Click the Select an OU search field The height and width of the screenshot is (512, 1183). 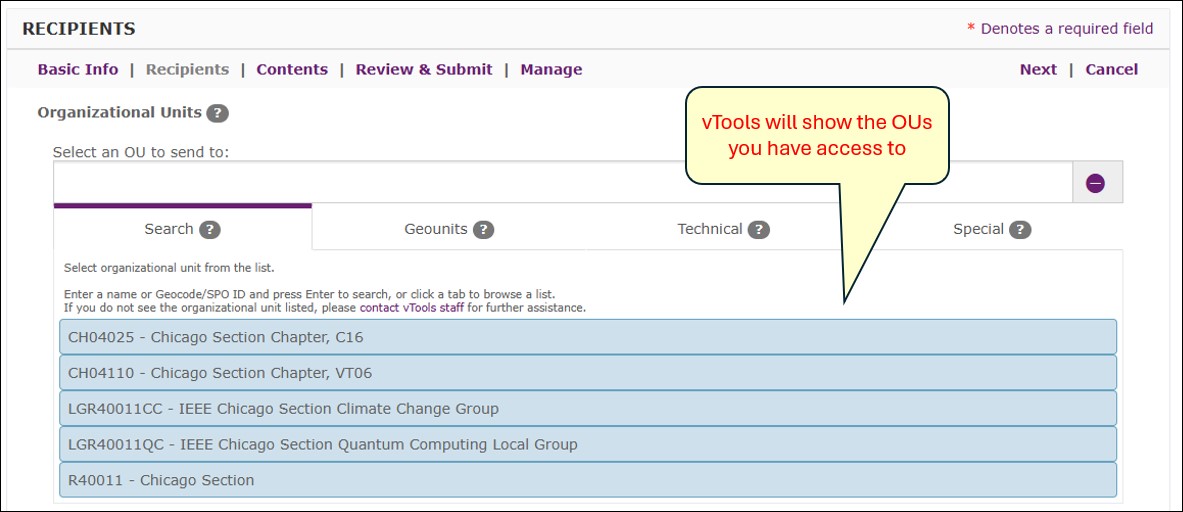563,182
